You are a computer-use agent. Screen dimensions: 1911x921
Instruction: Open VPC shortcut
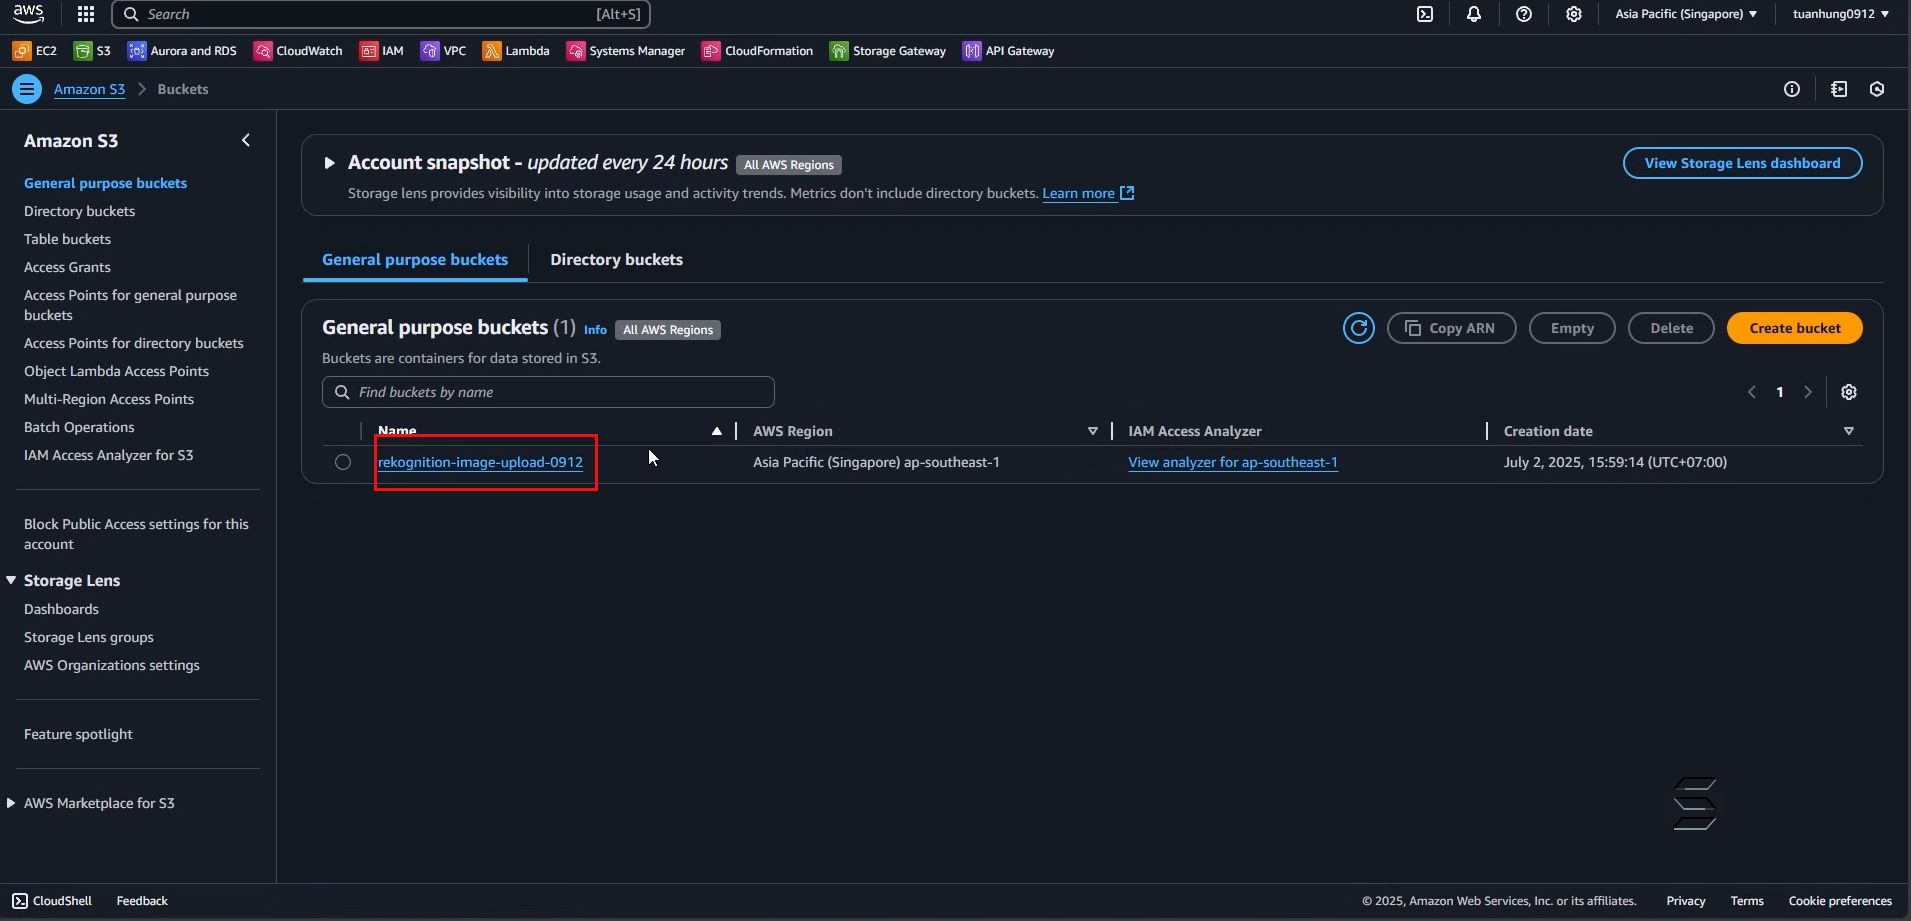443,51
